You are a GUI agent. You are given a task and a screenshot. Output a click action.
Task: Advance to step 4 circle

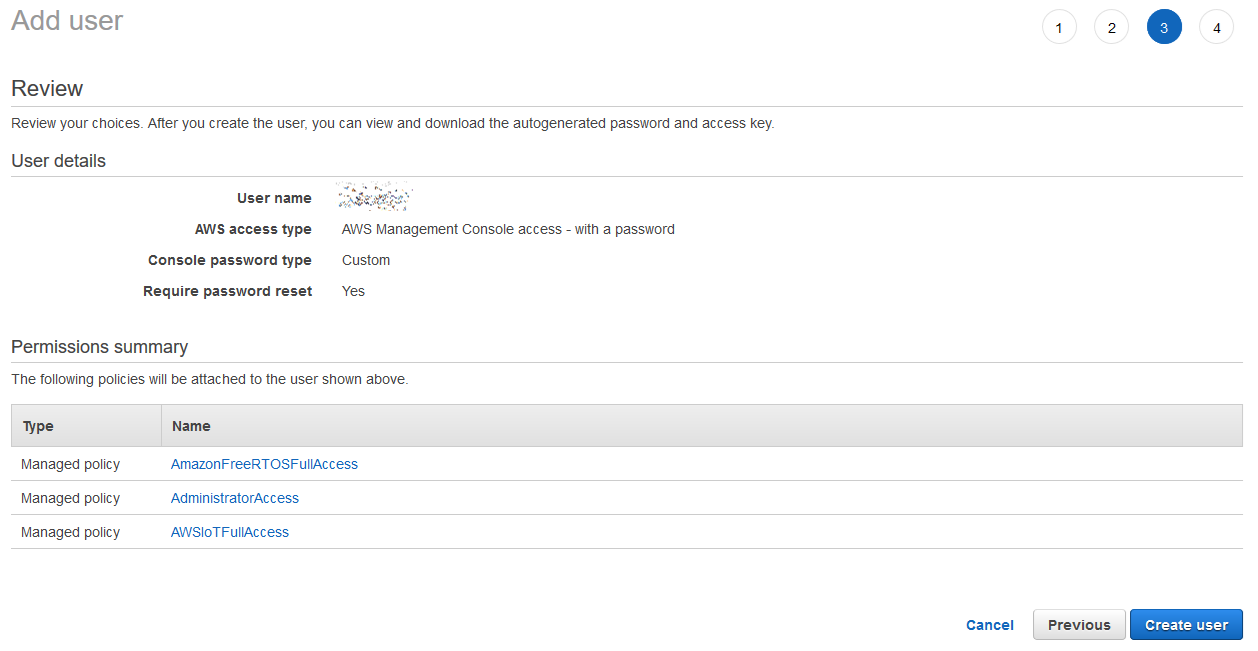pos(1216,28)
